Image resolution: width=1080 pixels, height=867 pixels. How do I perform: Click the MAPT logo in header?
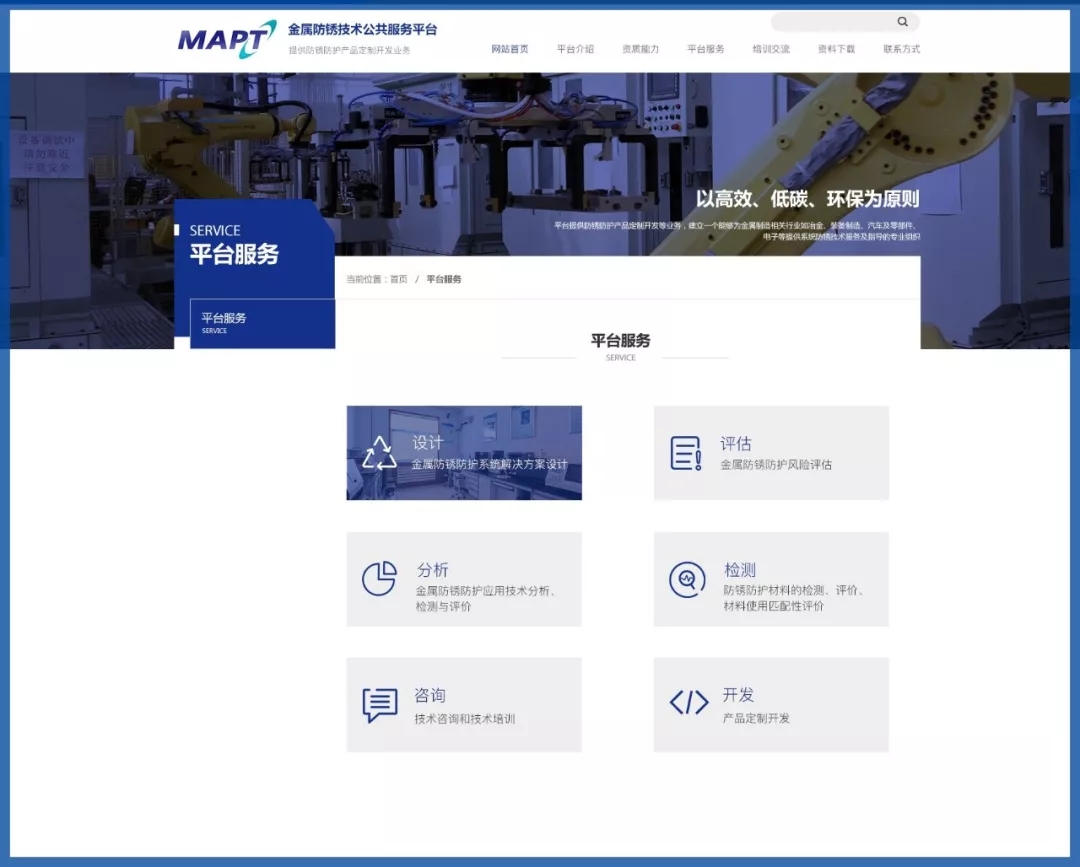[x=227, y=39]
